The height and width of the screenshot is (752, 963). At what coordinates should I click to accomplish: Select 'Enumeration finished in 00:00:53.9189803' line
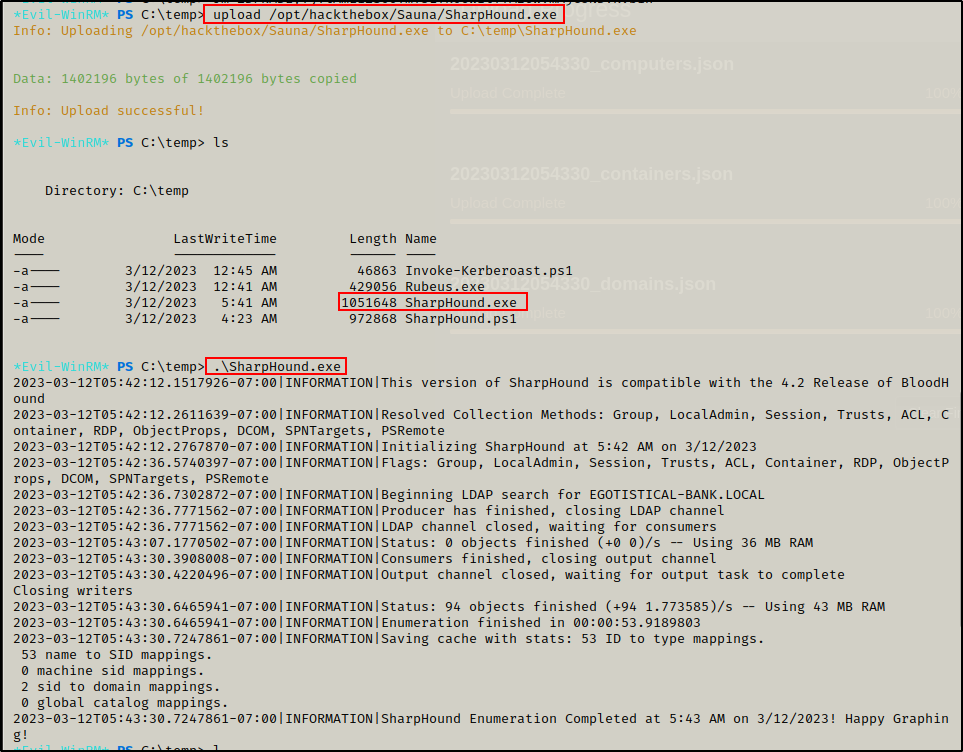point(357,622)
